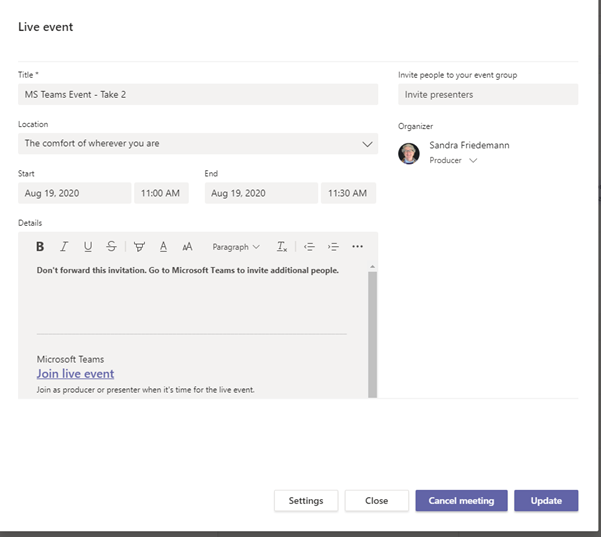Viewport: 601px width, 537px height.
Task: Click the Invite presenters field
Action: [488, 95]
